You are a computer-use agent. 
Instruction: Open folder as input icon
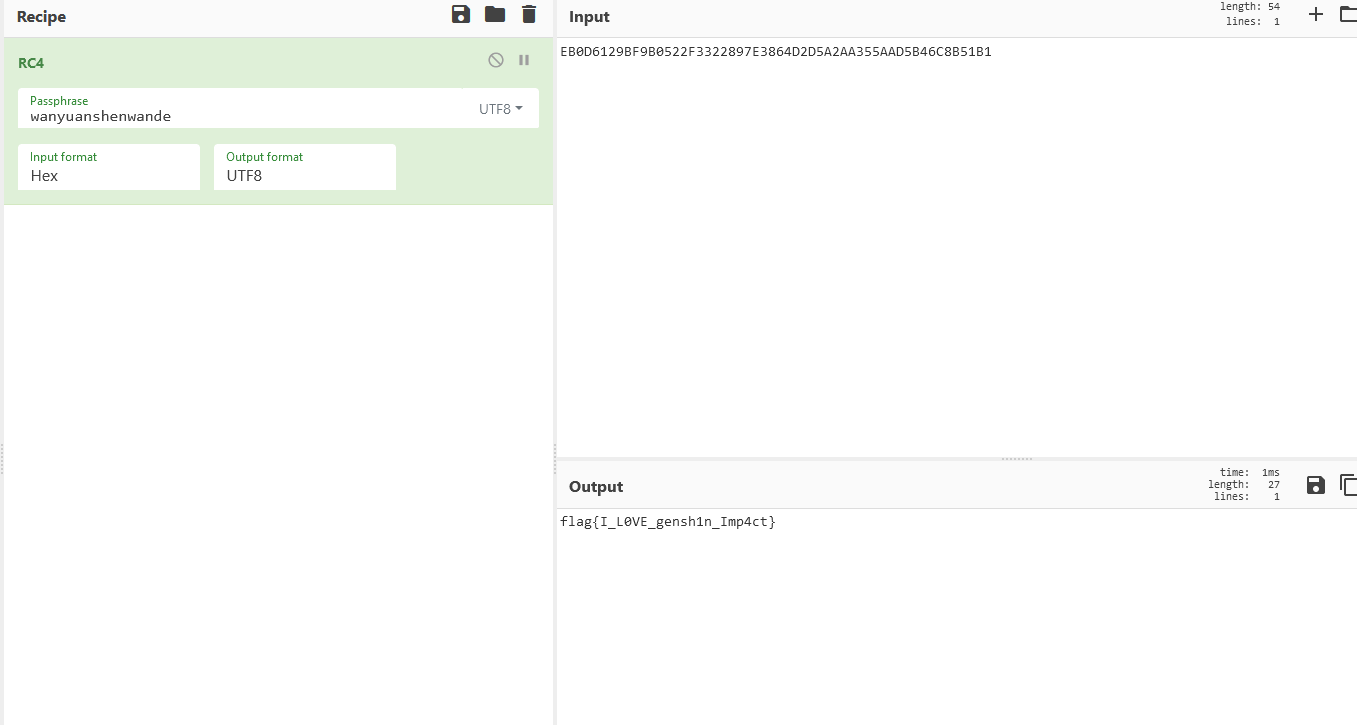tap(1348, 14)
